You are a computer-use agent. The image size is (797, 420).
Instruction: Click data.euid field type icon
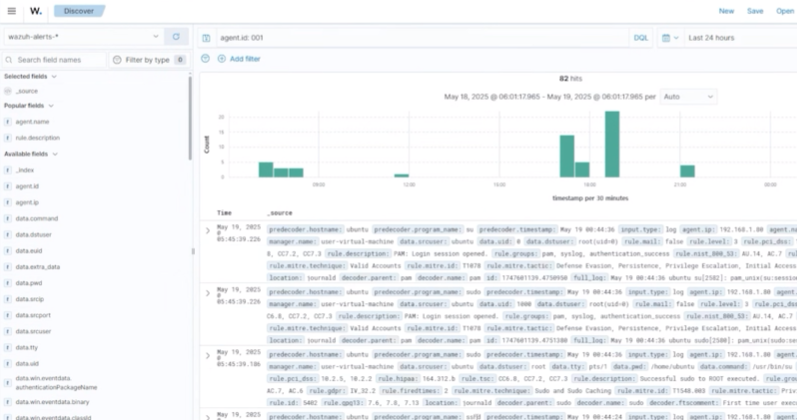8,251
